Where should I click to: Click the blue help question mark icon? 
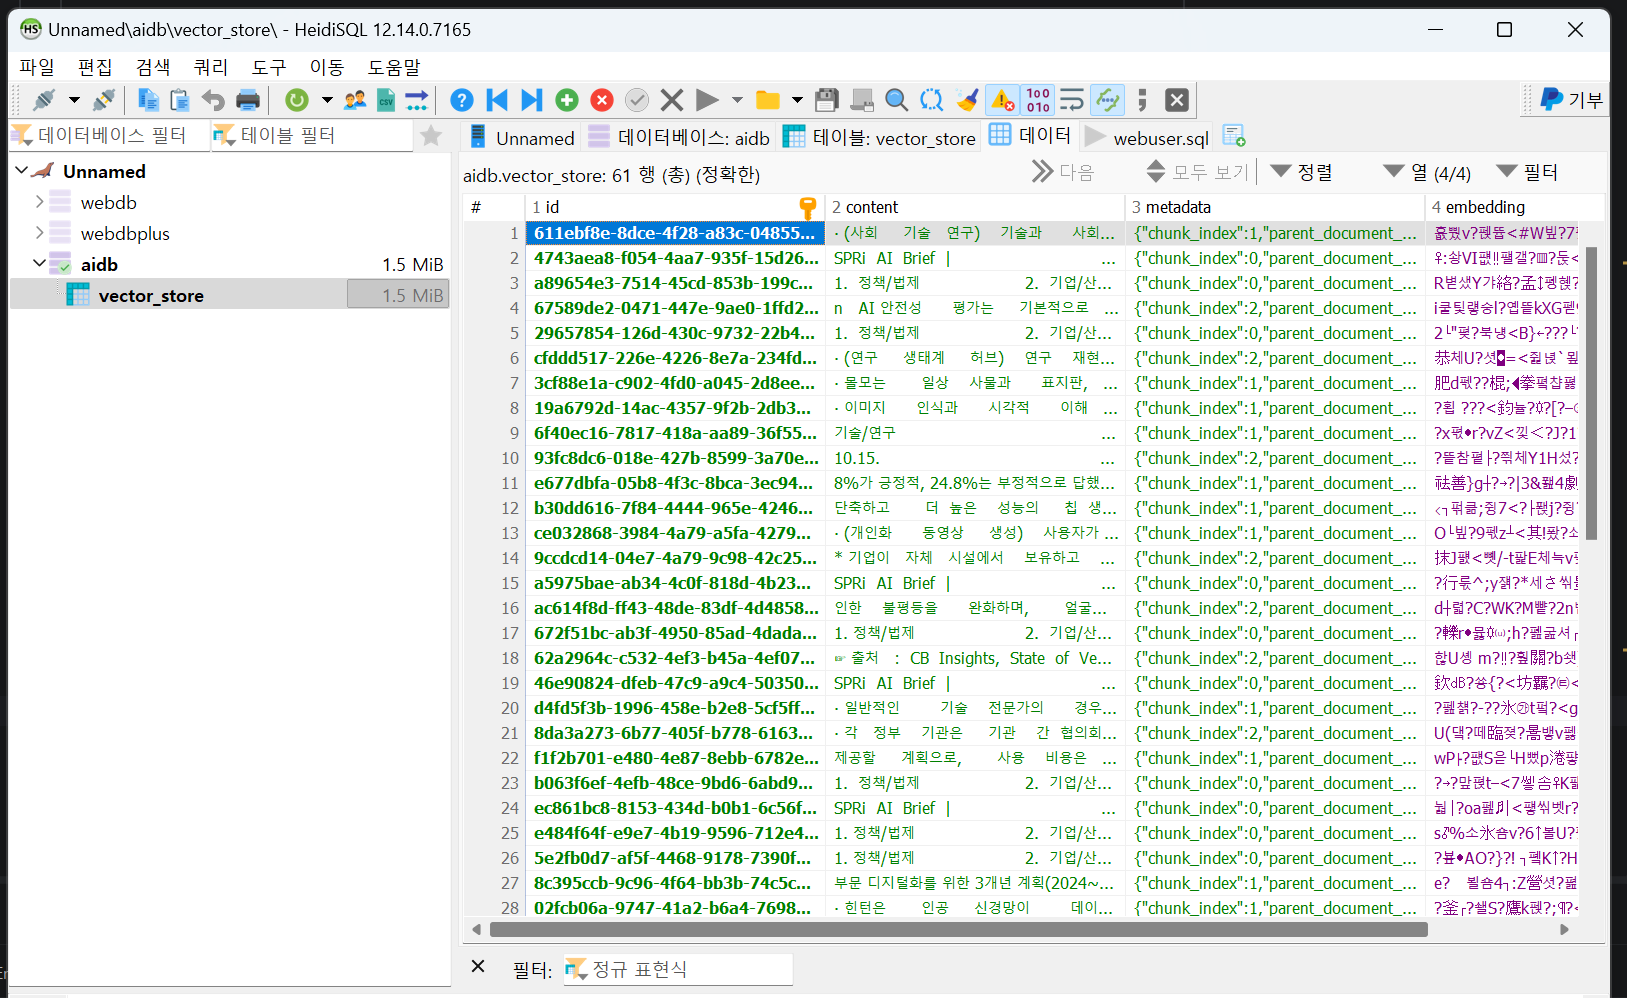coord(461,100)
